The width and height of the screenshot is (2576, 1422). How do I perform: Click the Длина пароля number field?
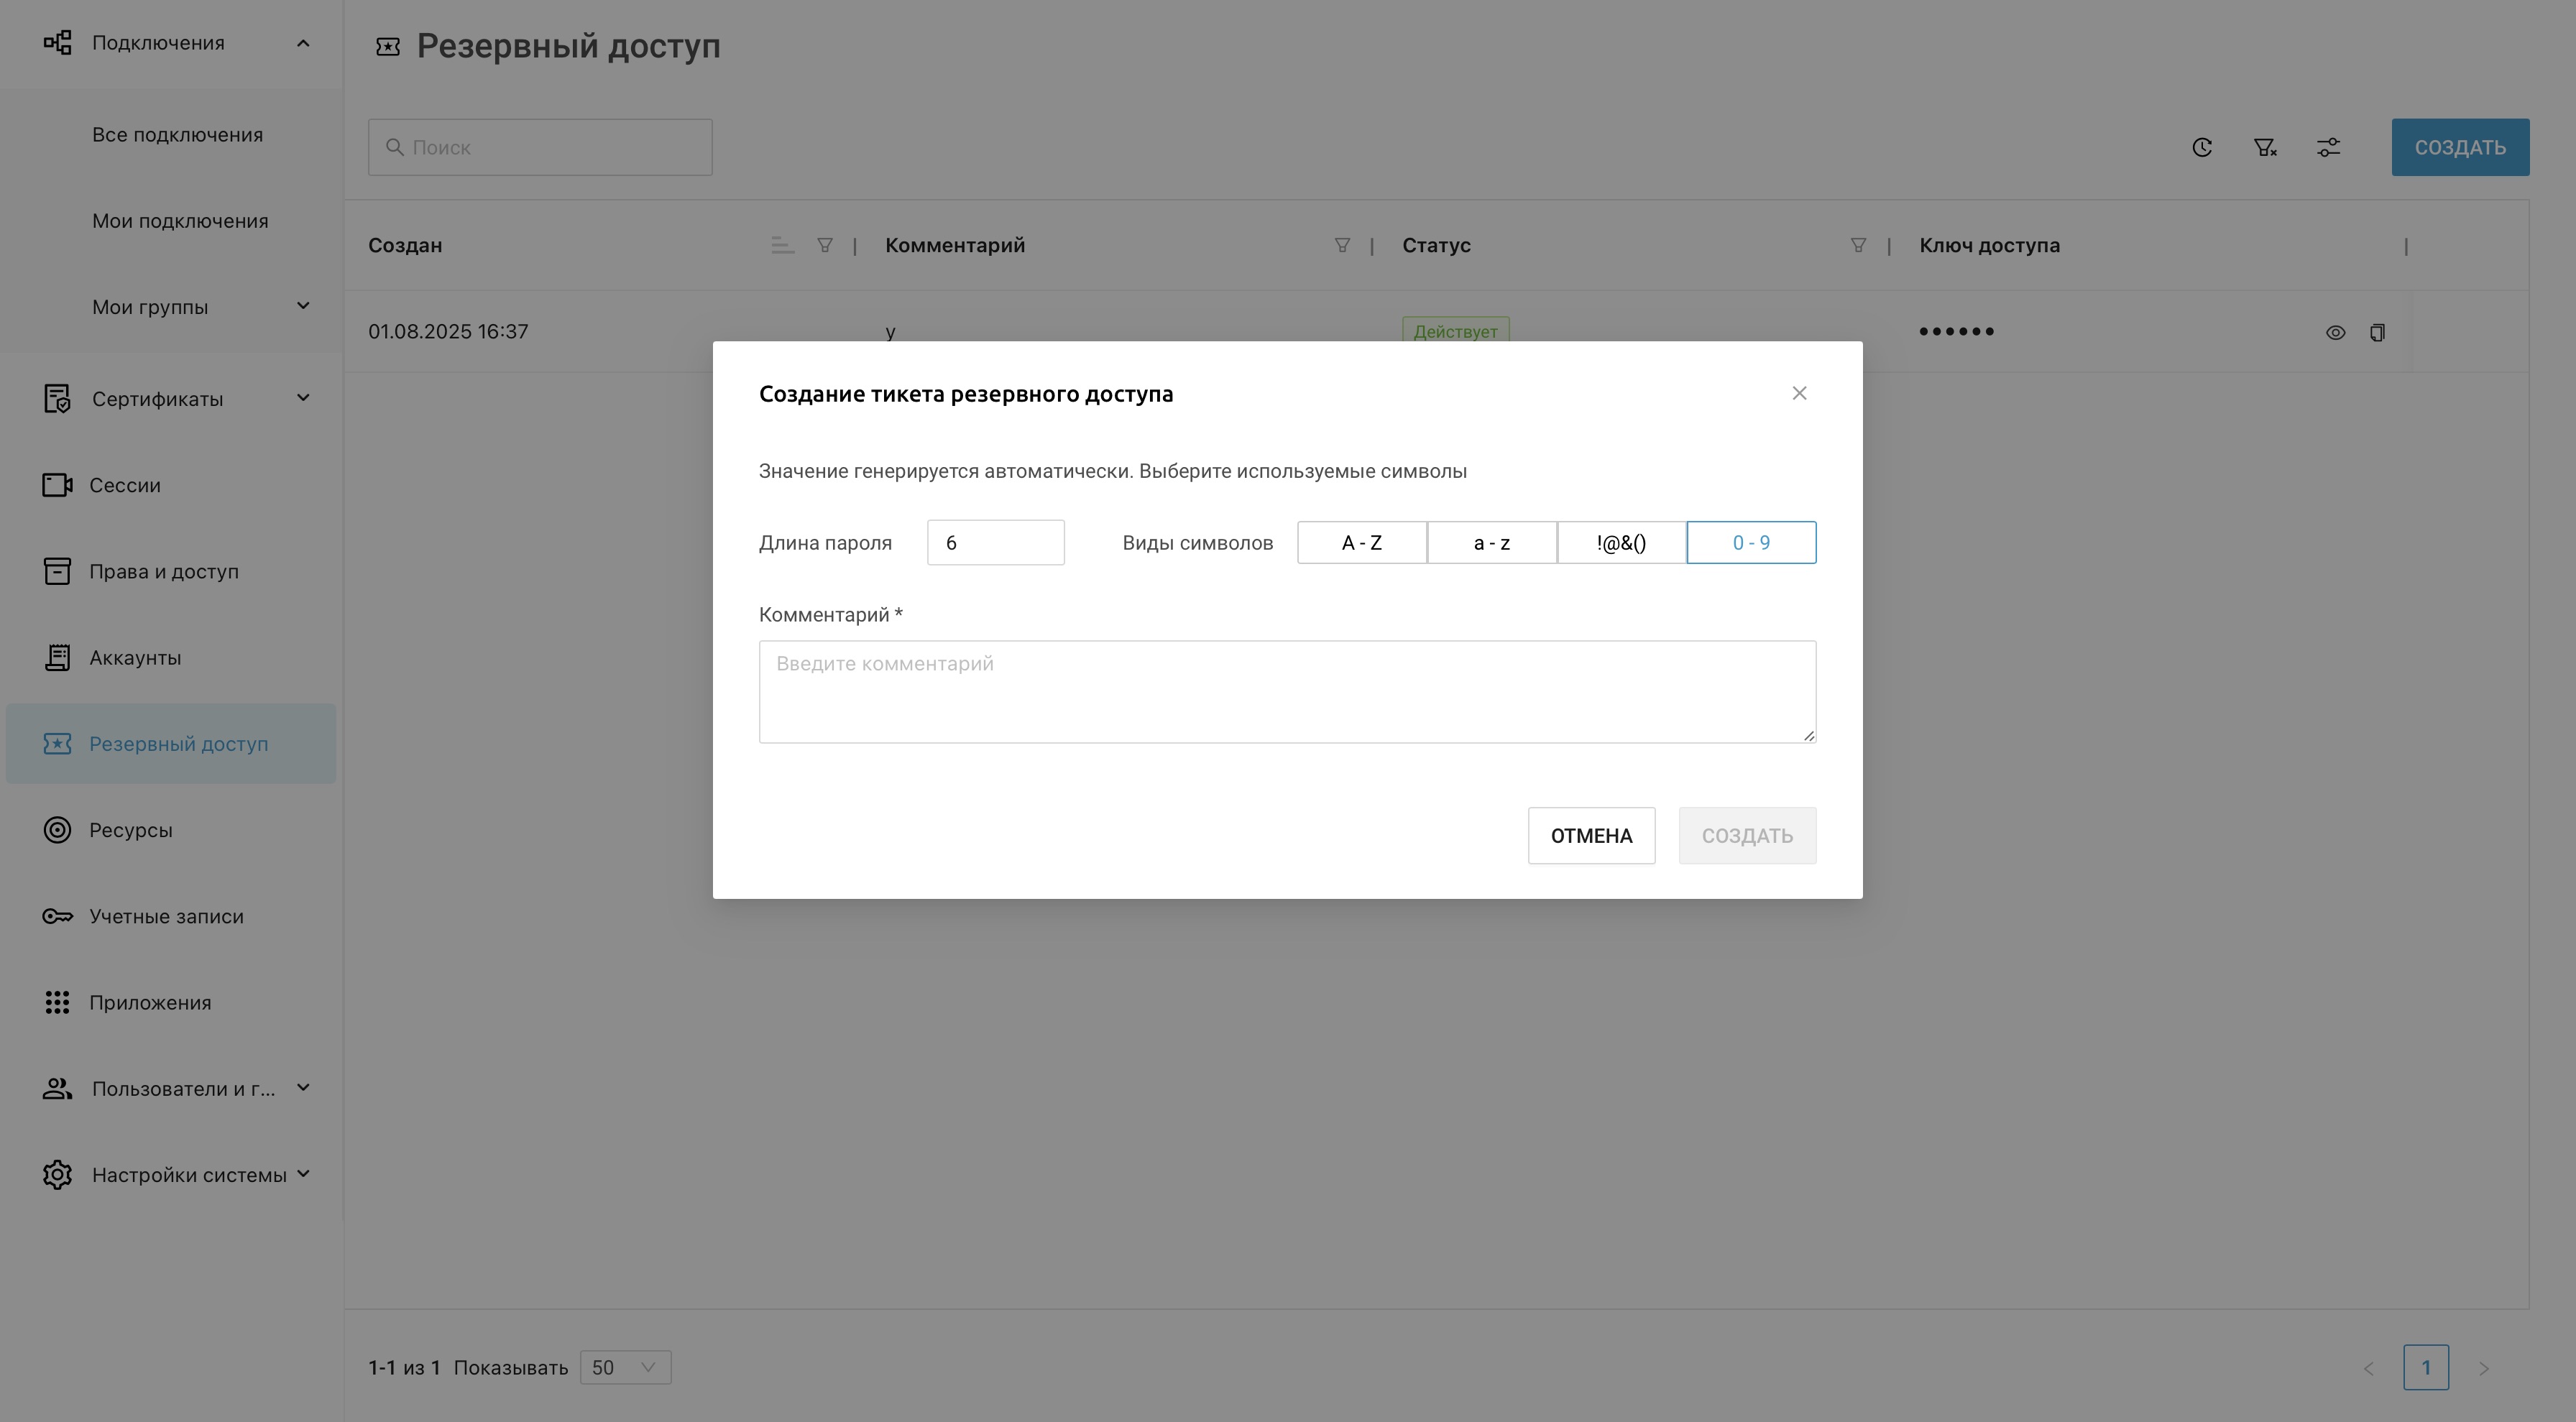click(x=995, y=543)
